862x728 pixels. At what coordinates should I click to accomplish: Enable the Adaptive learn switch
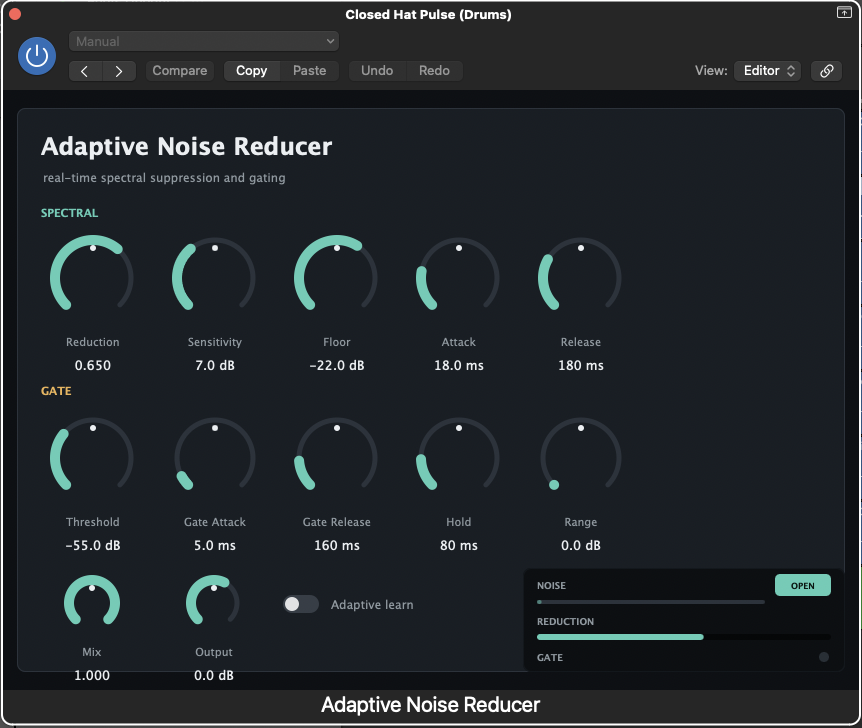coord(301,604)
